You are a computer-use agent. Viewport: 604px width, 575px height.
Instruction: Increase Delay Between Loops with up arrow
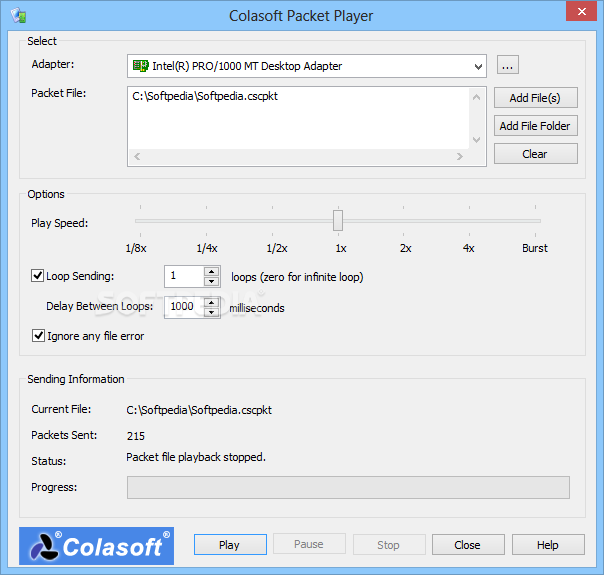[x=211, y=302]
